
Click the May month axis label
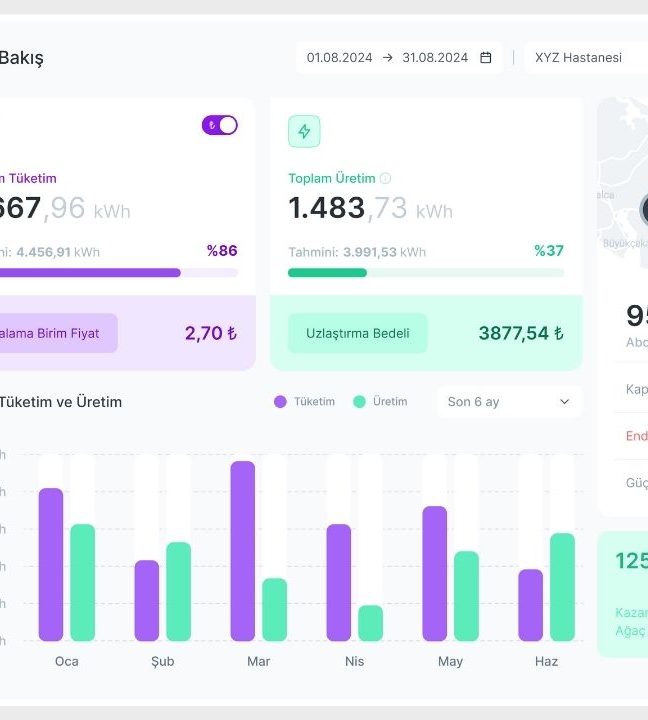[451, 662]
